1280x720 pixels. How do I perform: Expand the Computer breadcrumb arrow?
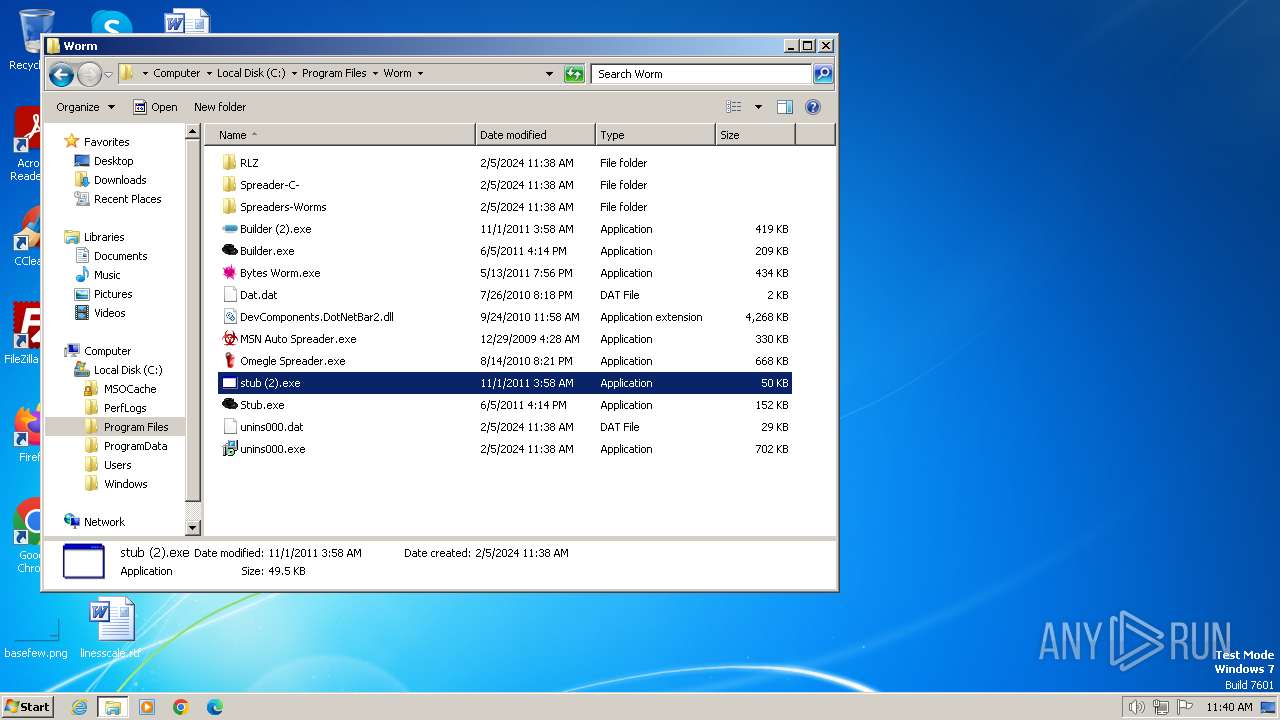pos(209,74)
